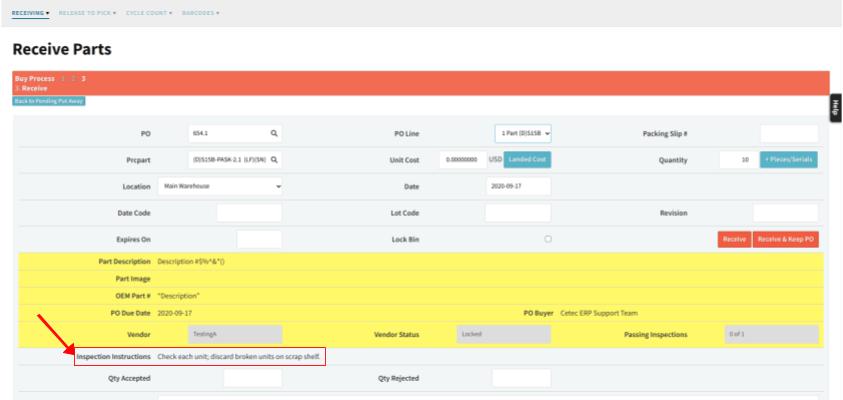Image resolution: width=843 pixels, height=400 pixels.
Task: Open the Location dropdown
Action: click(220, 186)
